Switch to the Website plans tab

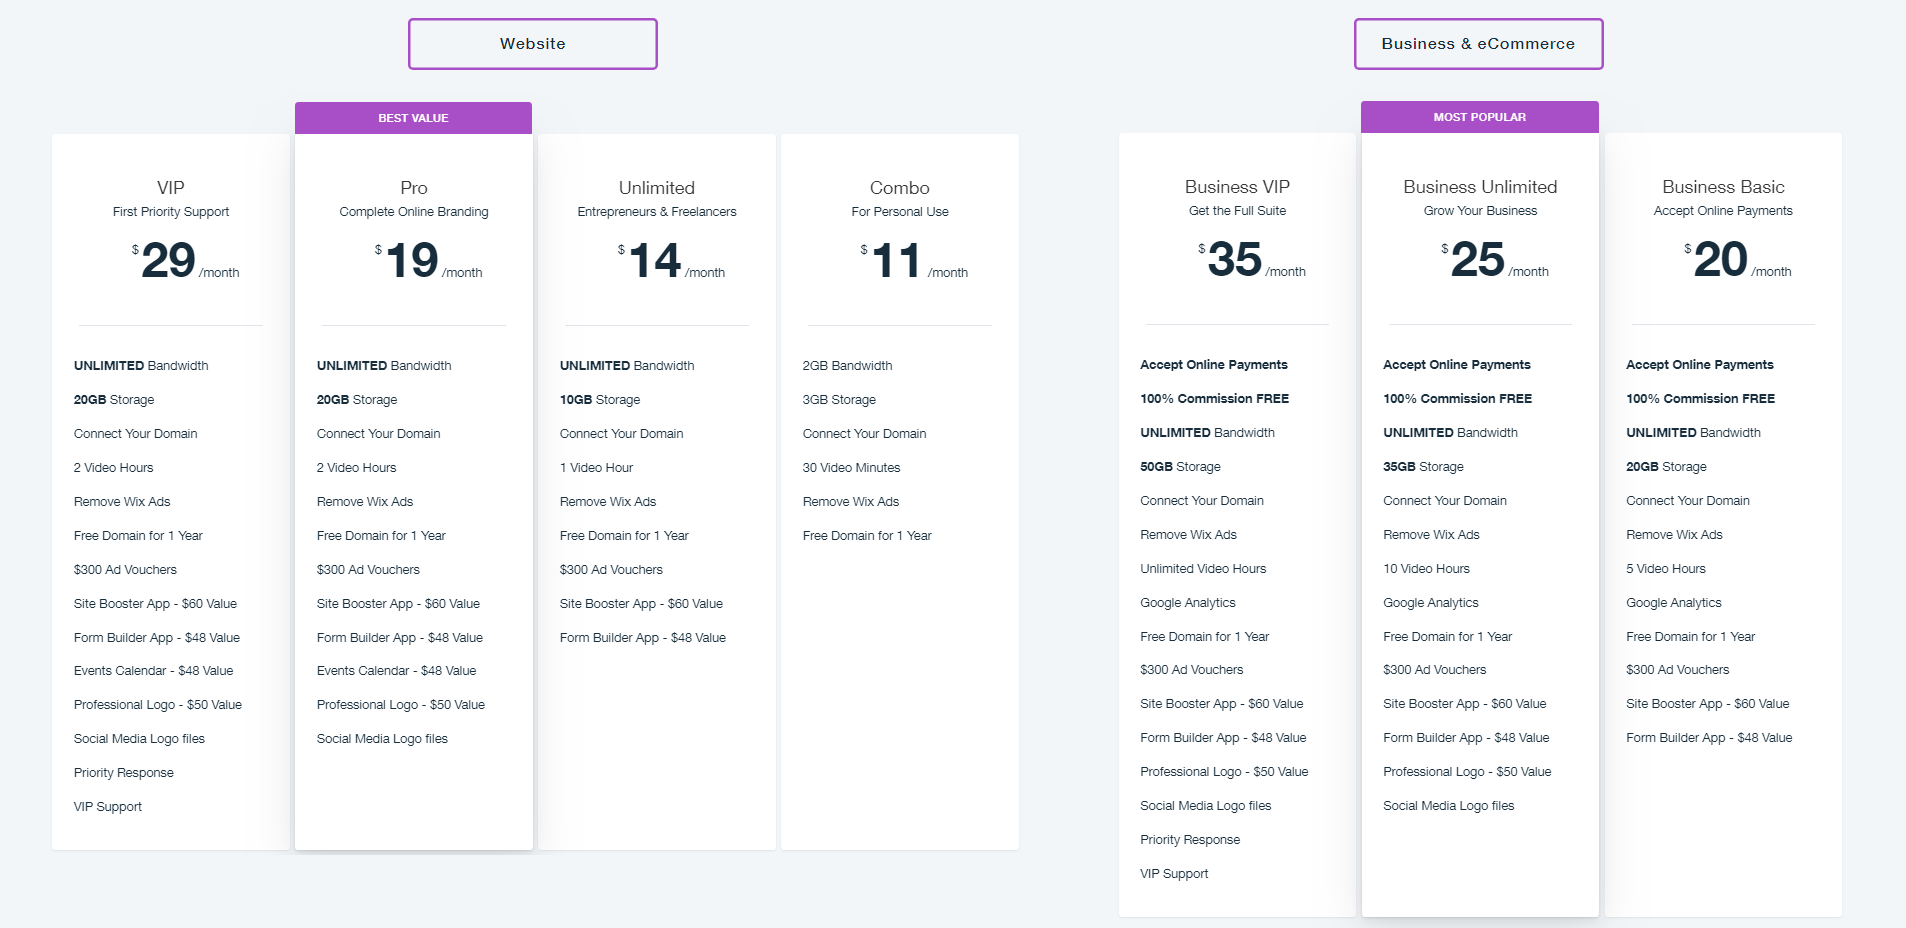(x=532, y=43)
